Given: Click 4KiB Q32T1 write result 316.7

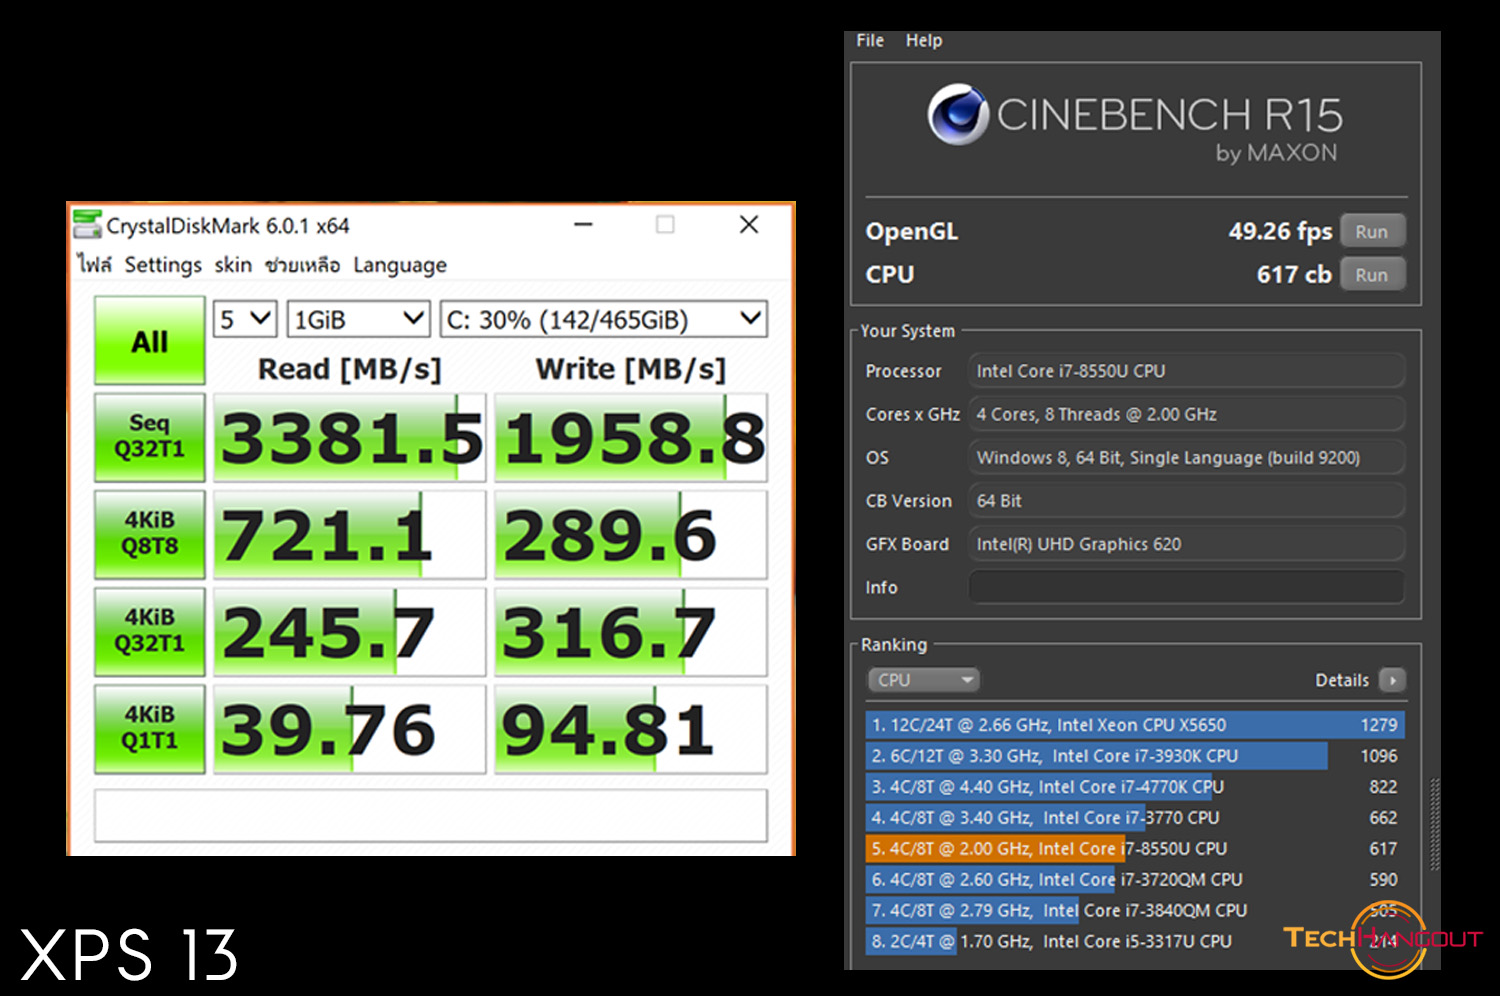Looking at the screenshot, I should pos(631,631).
